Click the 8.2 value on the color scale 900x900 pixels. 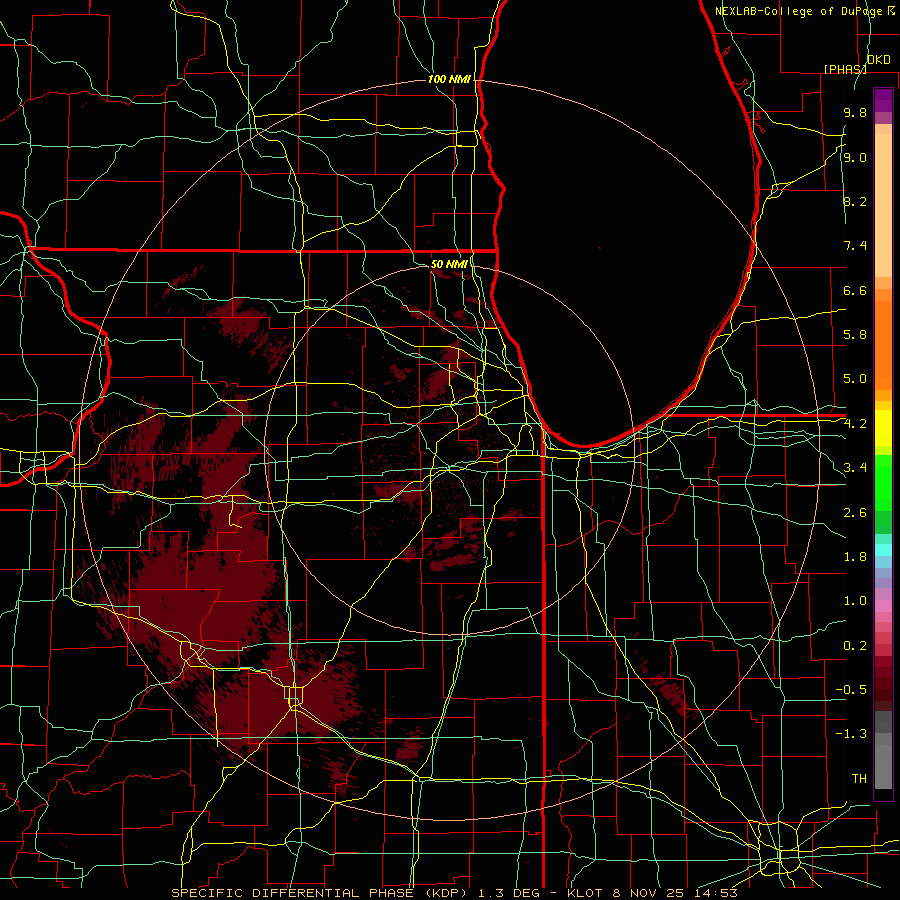(x=855, y=201)
